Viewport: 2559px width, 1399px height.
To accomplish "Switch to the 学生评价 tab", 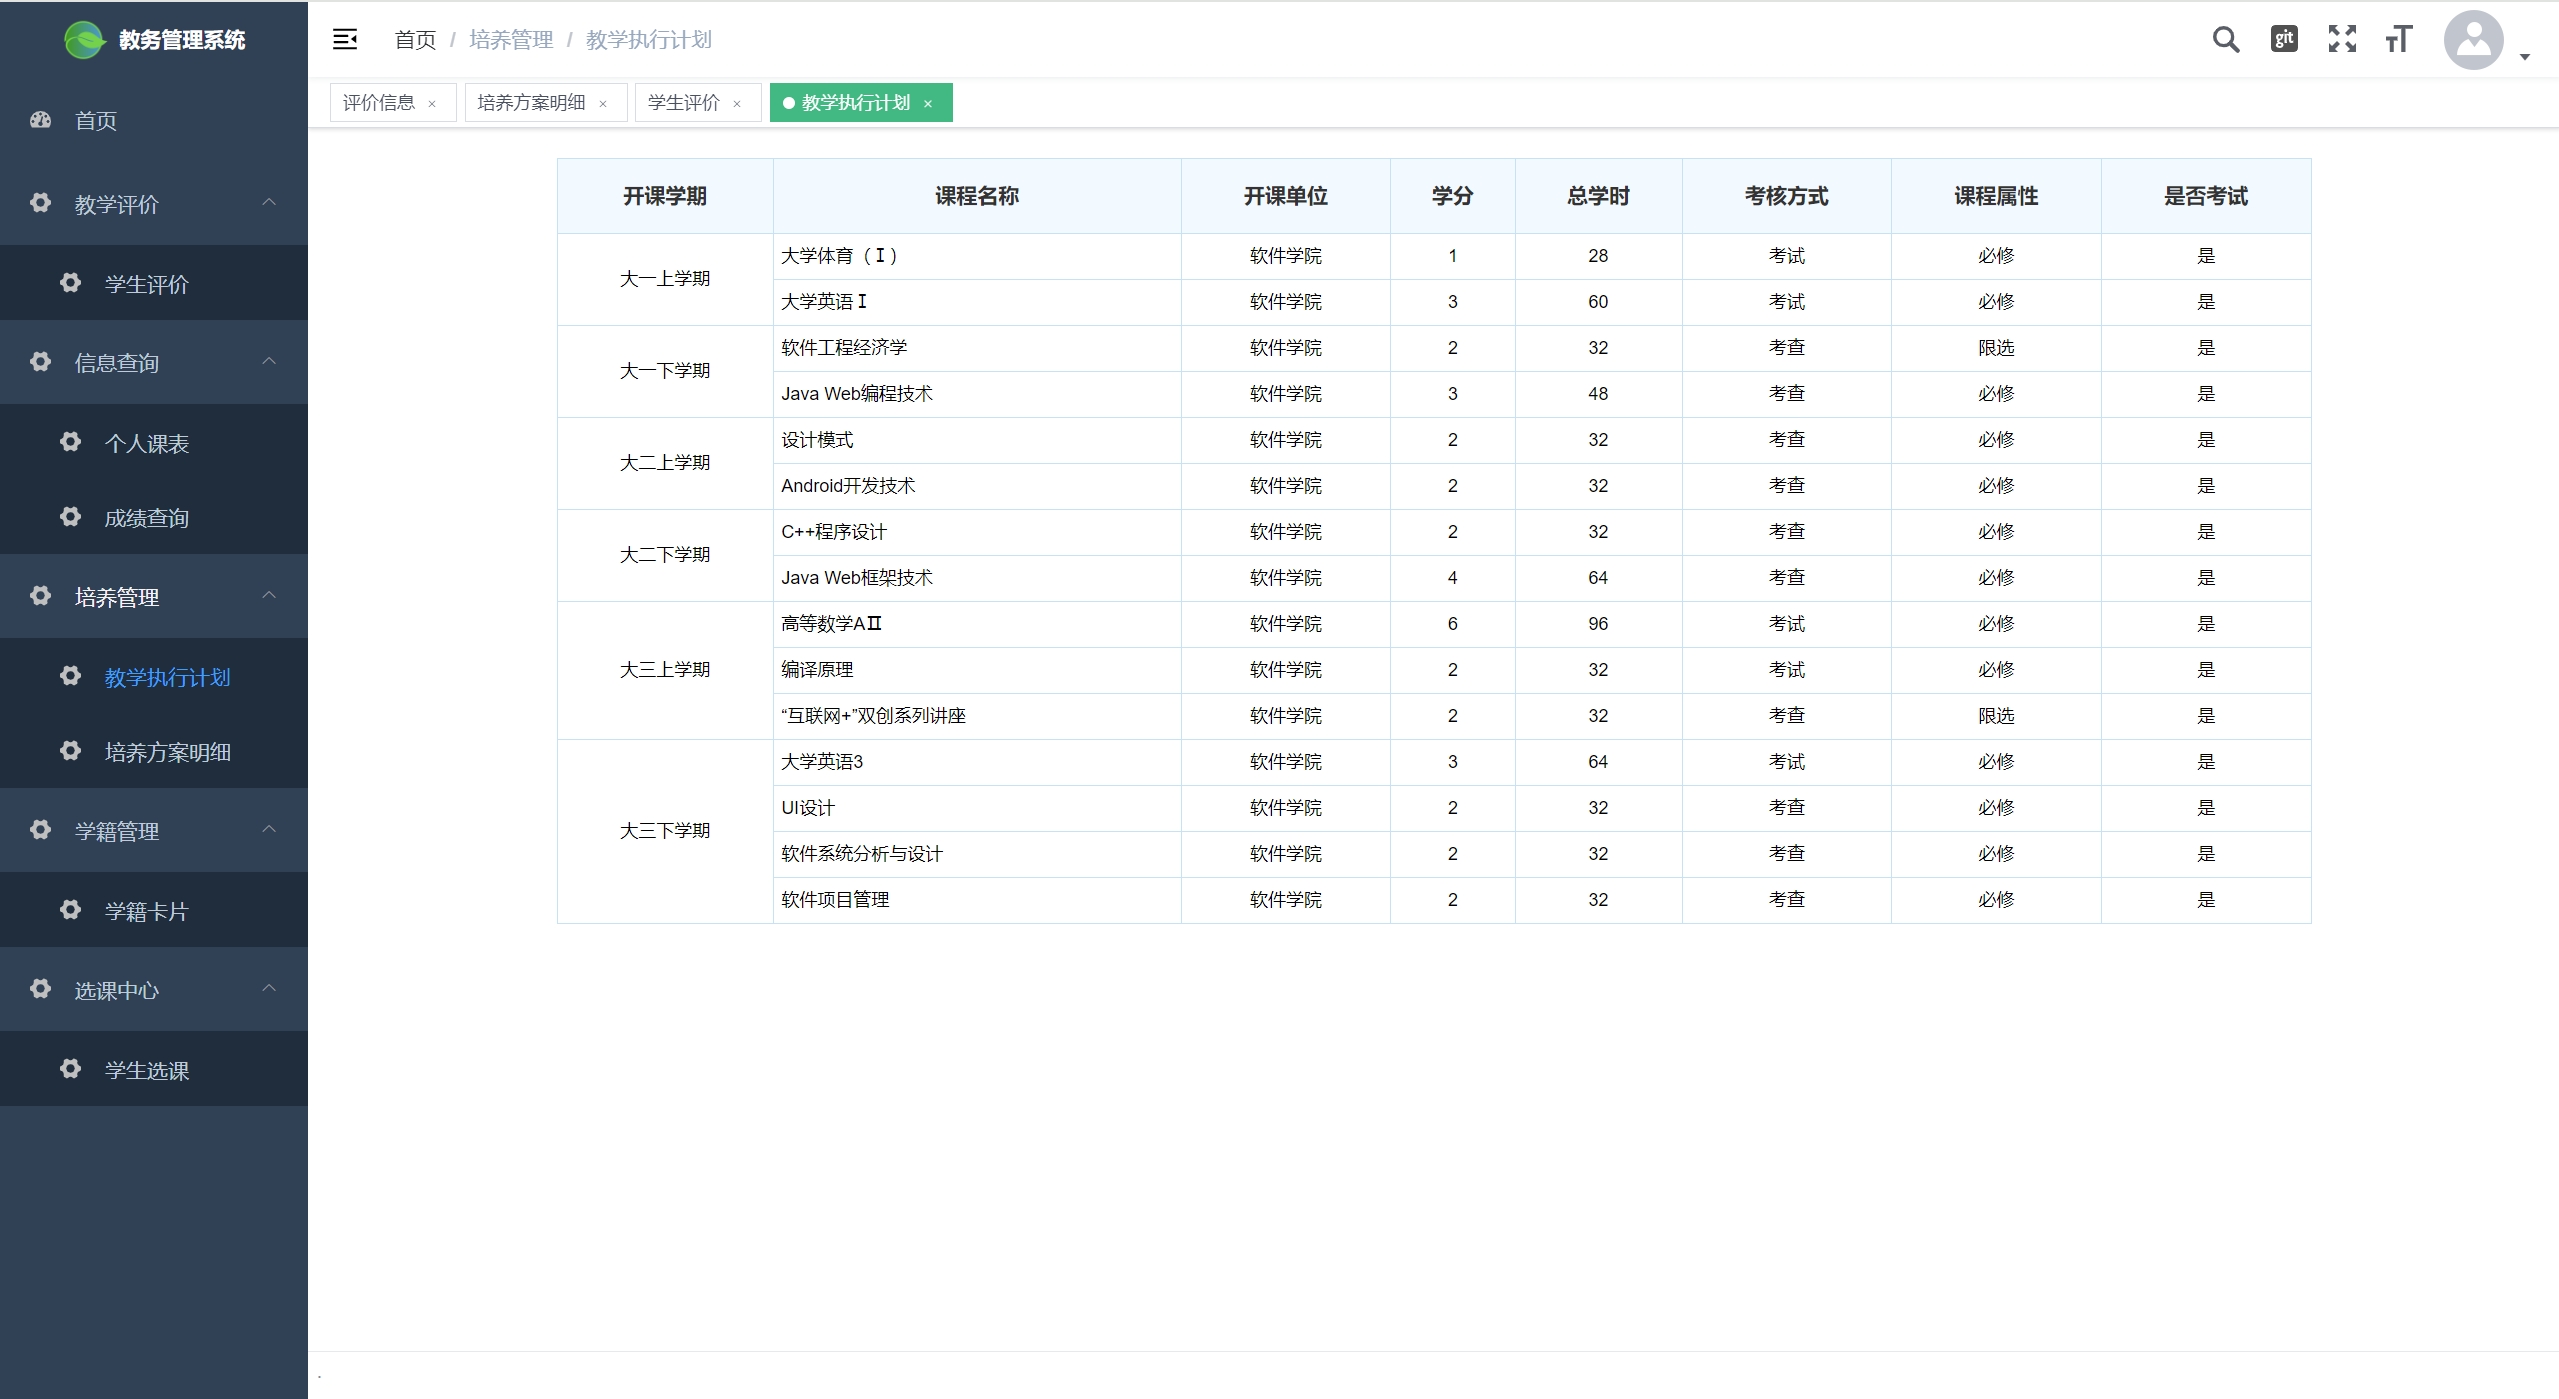I will 683,103.
